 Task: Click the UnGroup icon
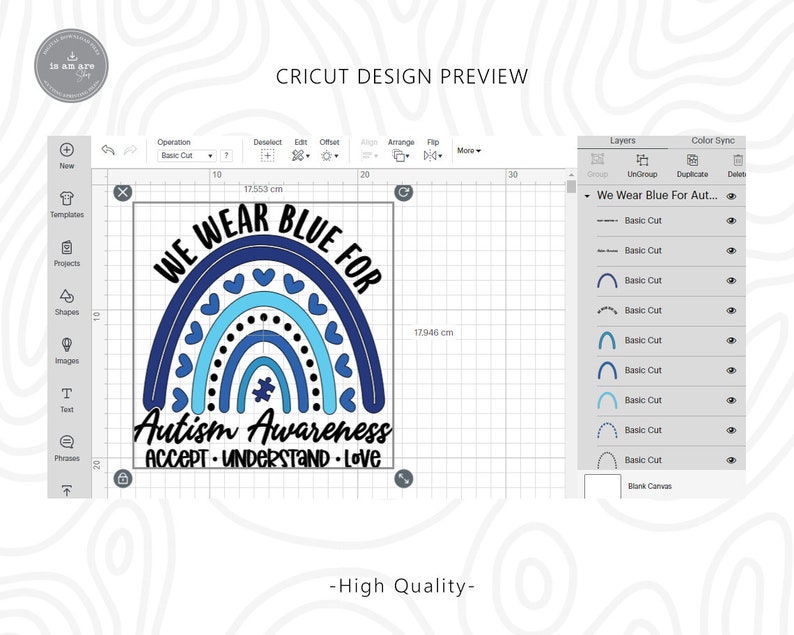(x=642, y=160)
